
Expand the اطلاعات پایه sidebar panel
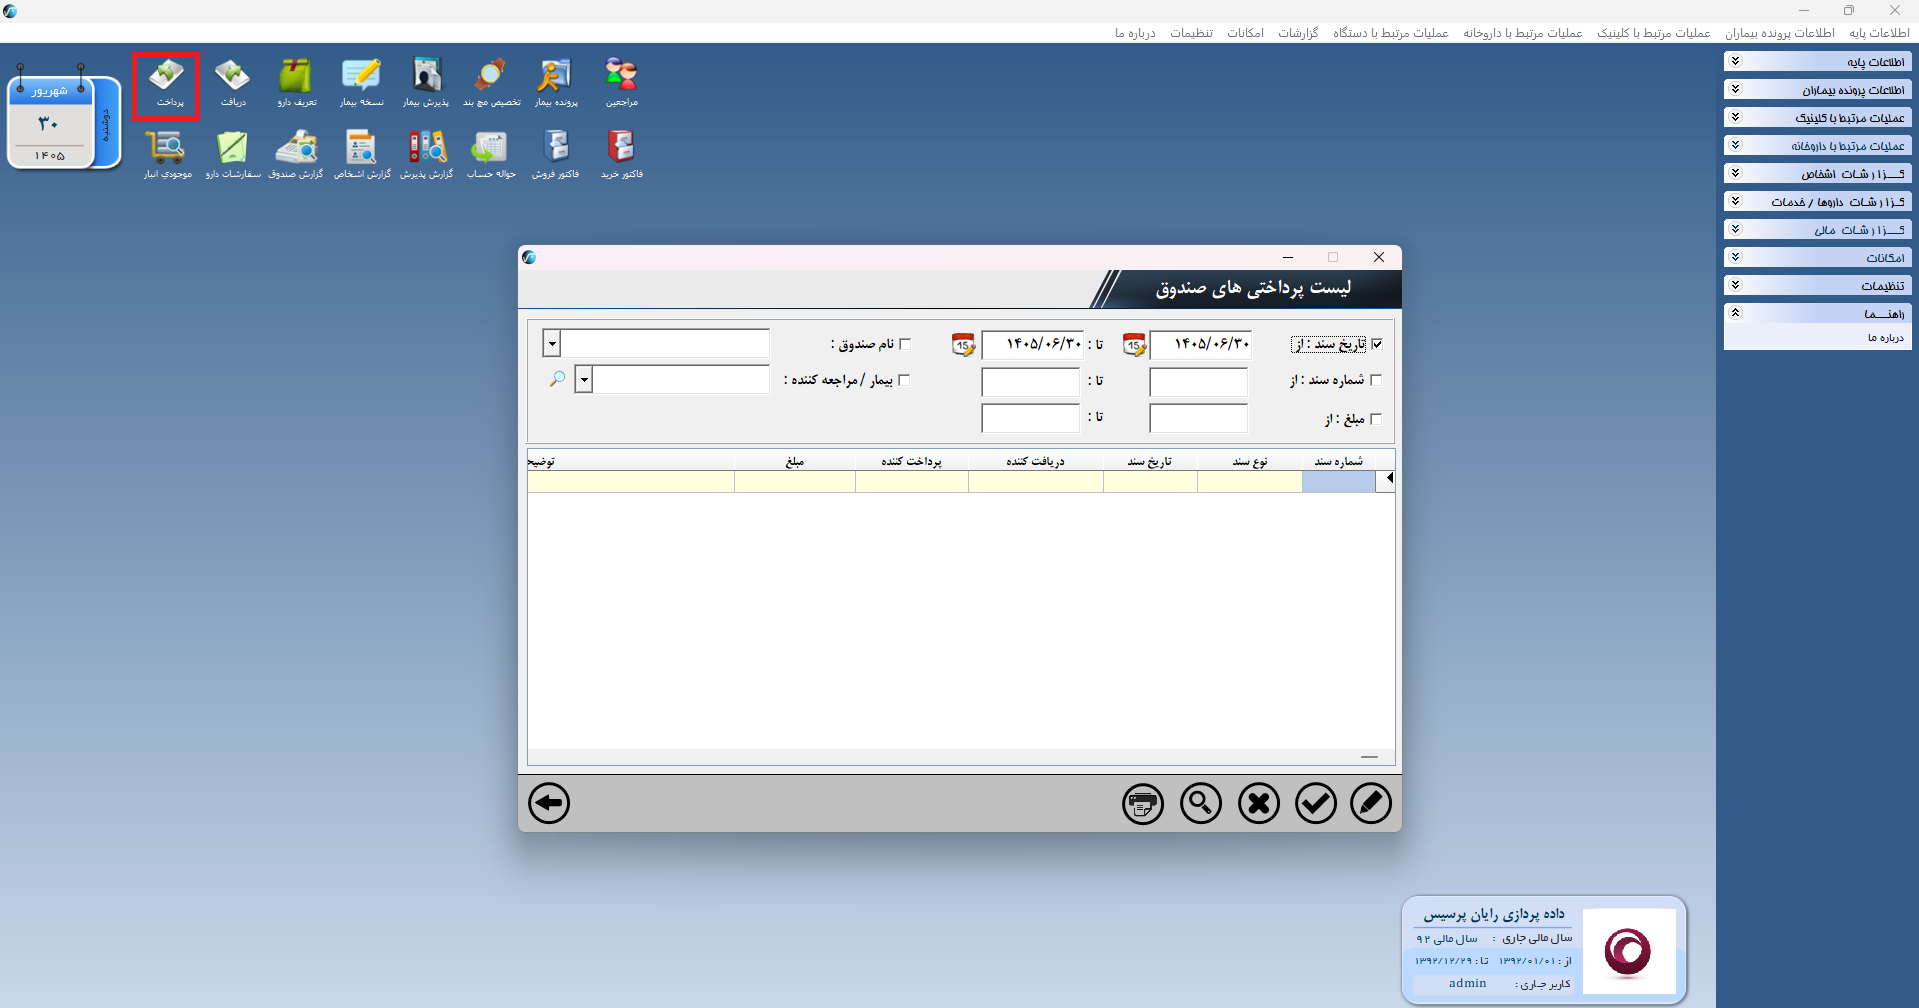point(1818,62)
